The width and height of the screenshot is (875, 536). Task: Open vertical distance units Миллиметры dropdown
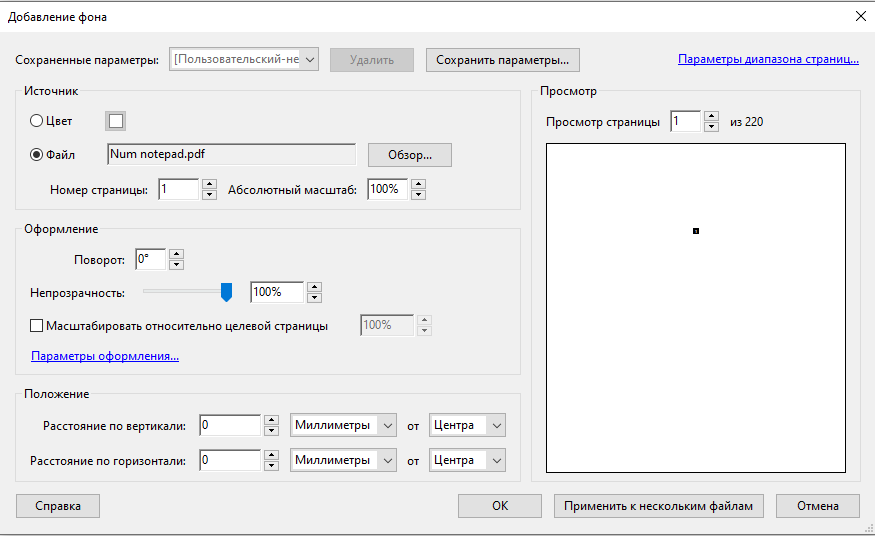click(343, 426)
